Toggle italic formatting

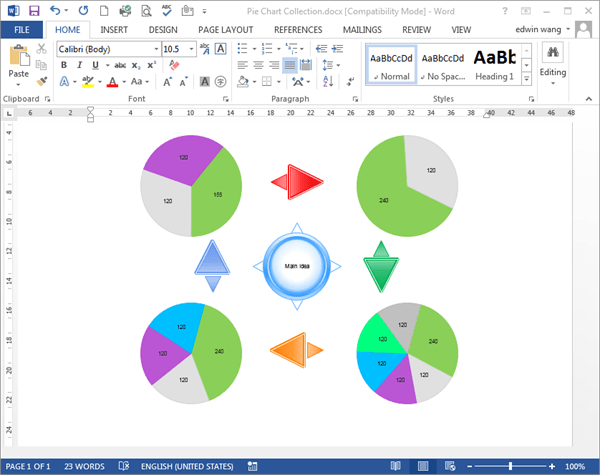pos(80,65)
